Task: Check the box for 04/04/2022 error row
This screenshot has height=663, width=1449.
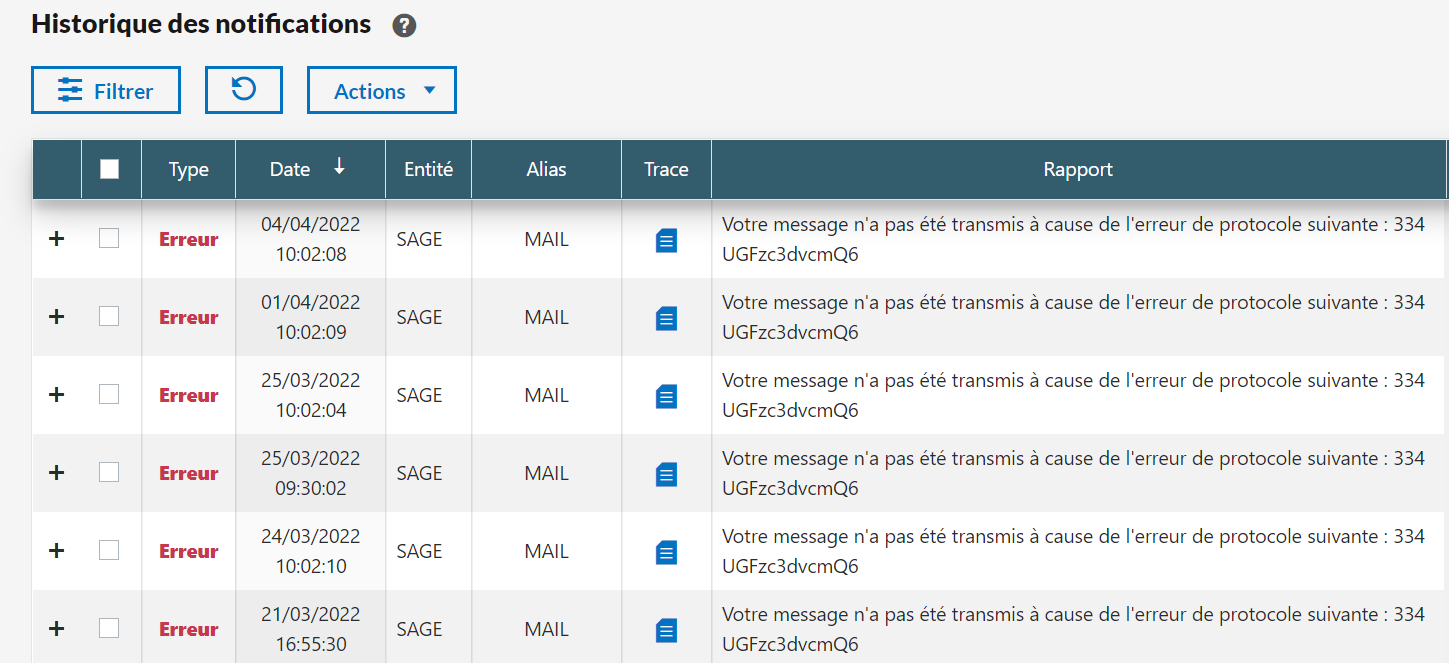Action: (x=109, y=238)
